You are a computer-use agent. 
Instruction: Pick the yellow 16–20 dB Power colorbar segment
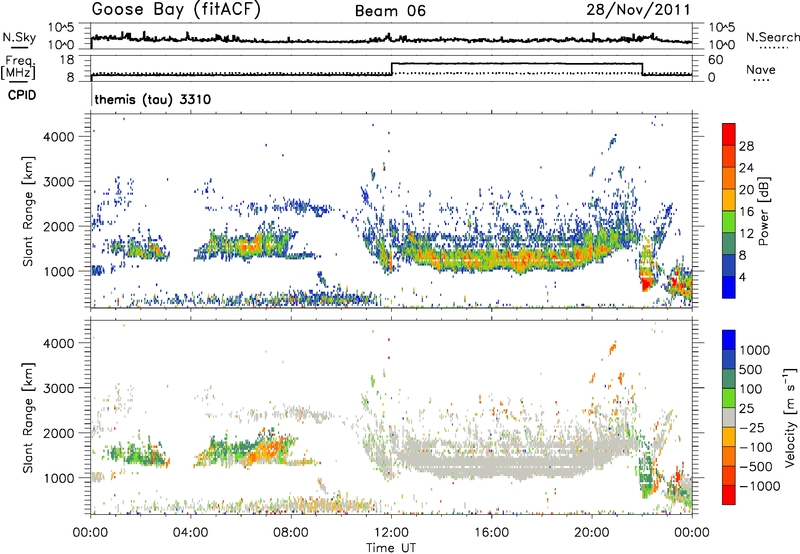[729, 200]
